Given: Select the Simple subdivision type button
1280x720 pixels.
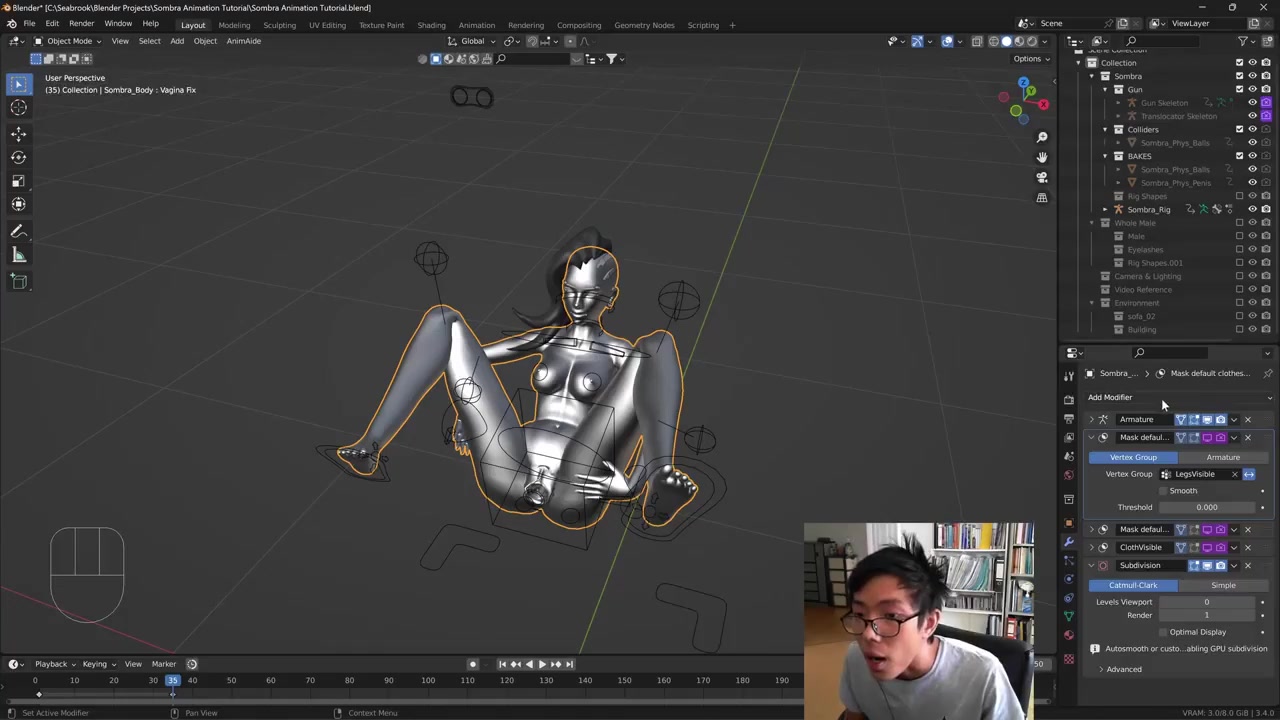Looking at the screenshot, I should pos(1222,585).
